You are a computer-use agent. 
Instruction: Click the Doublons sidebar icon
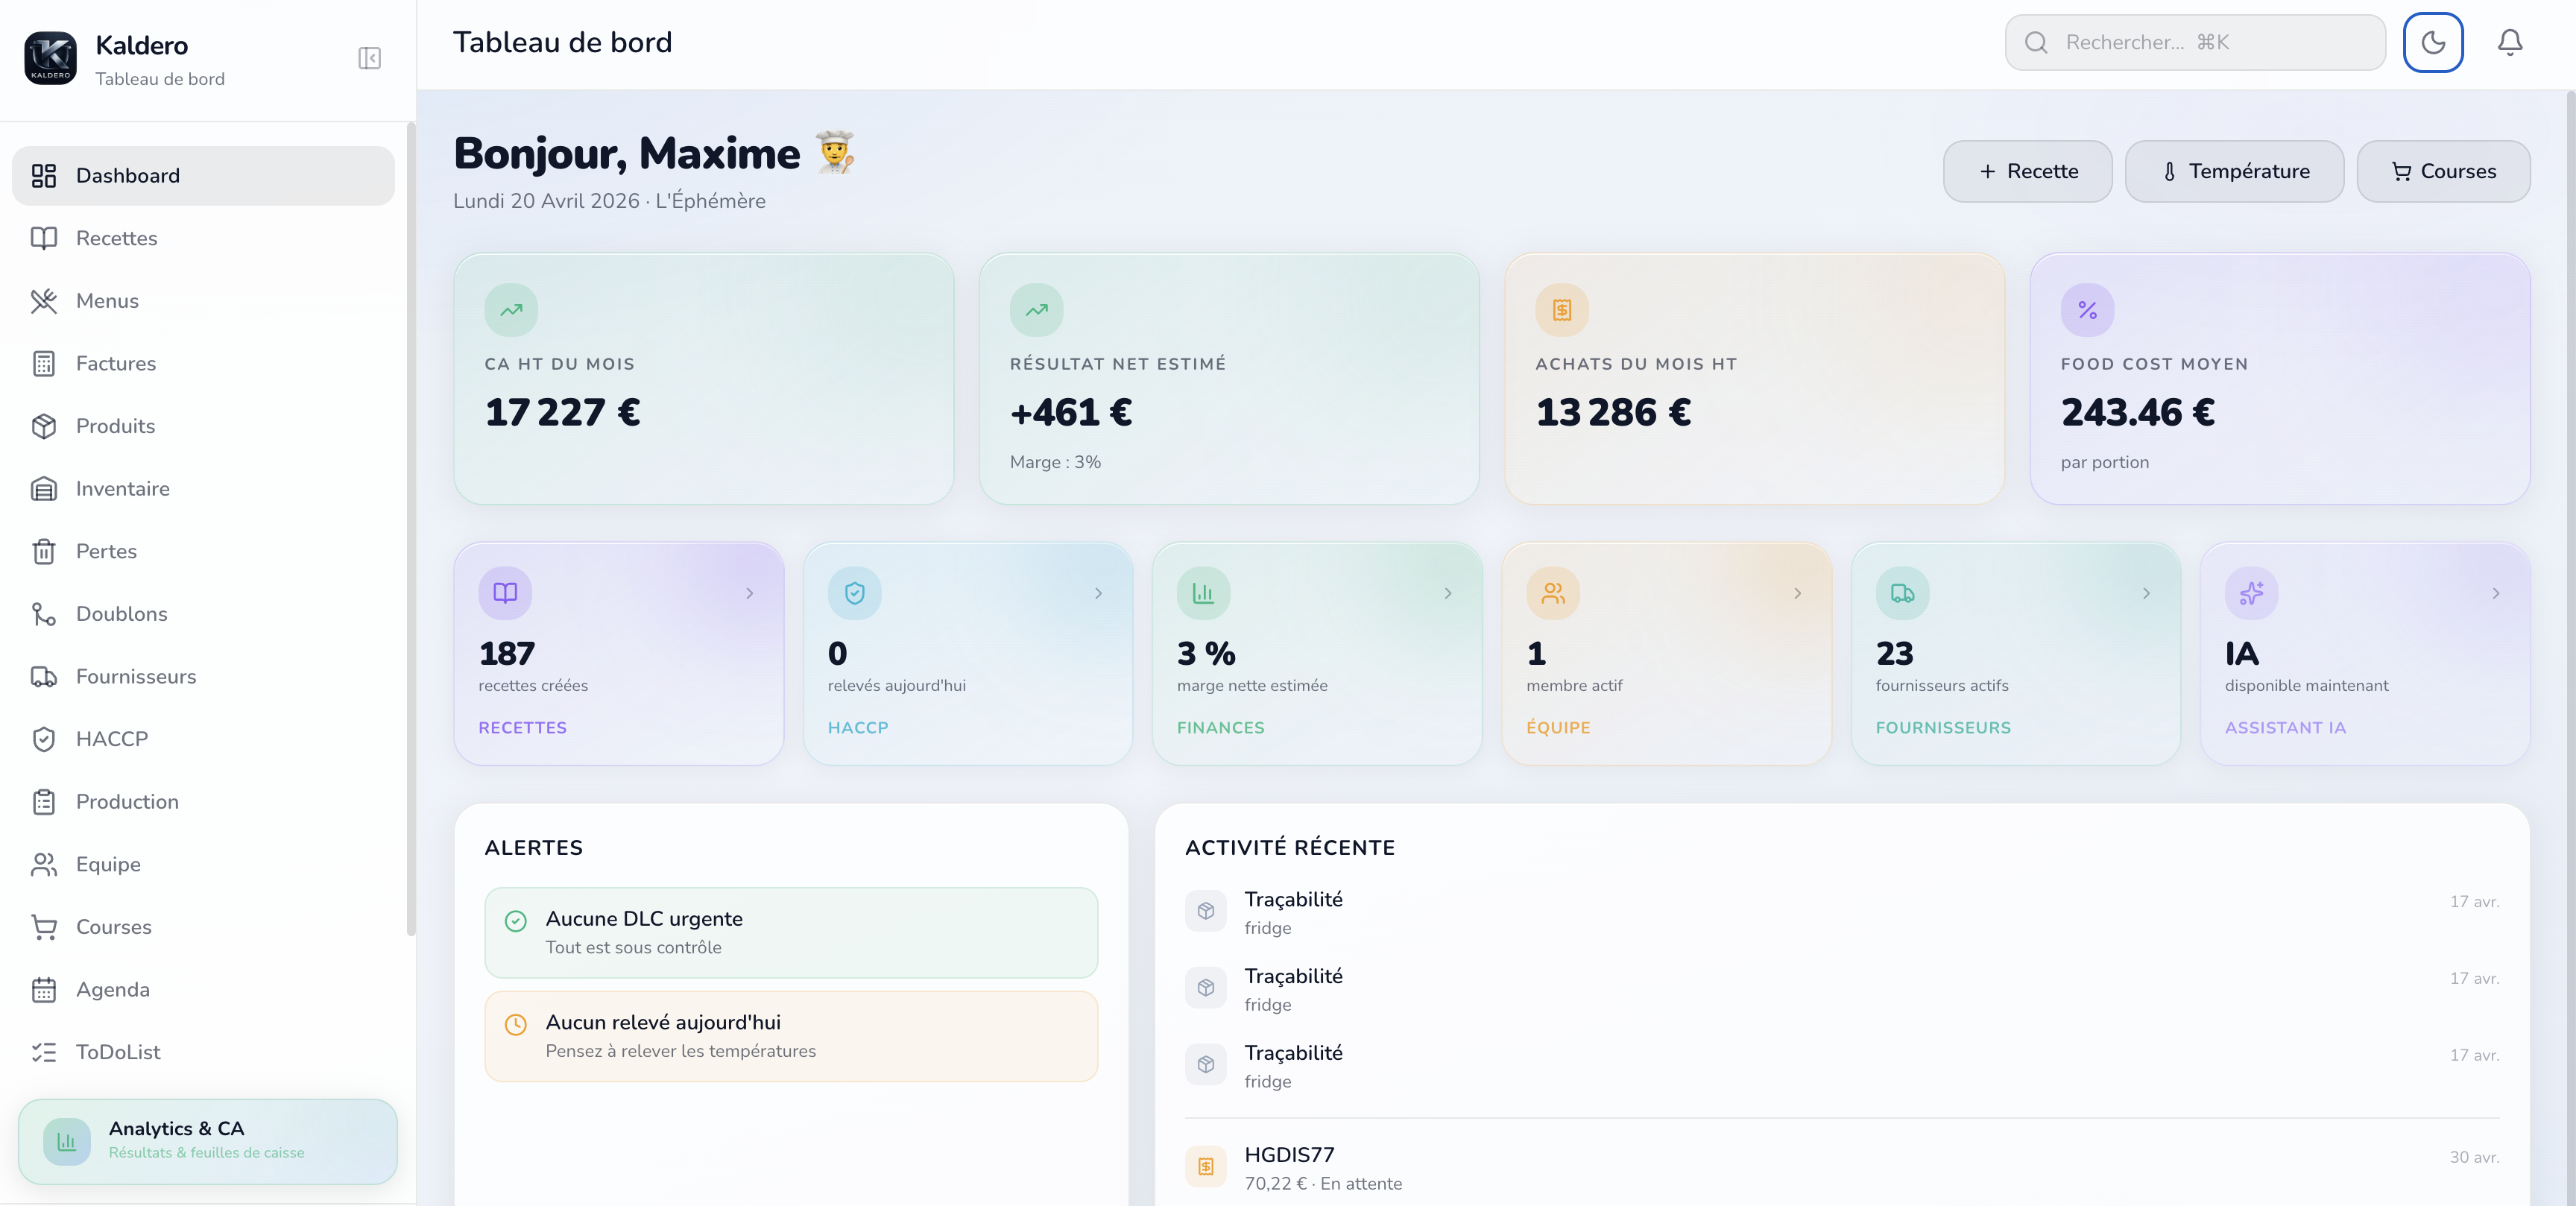[44, 614]
